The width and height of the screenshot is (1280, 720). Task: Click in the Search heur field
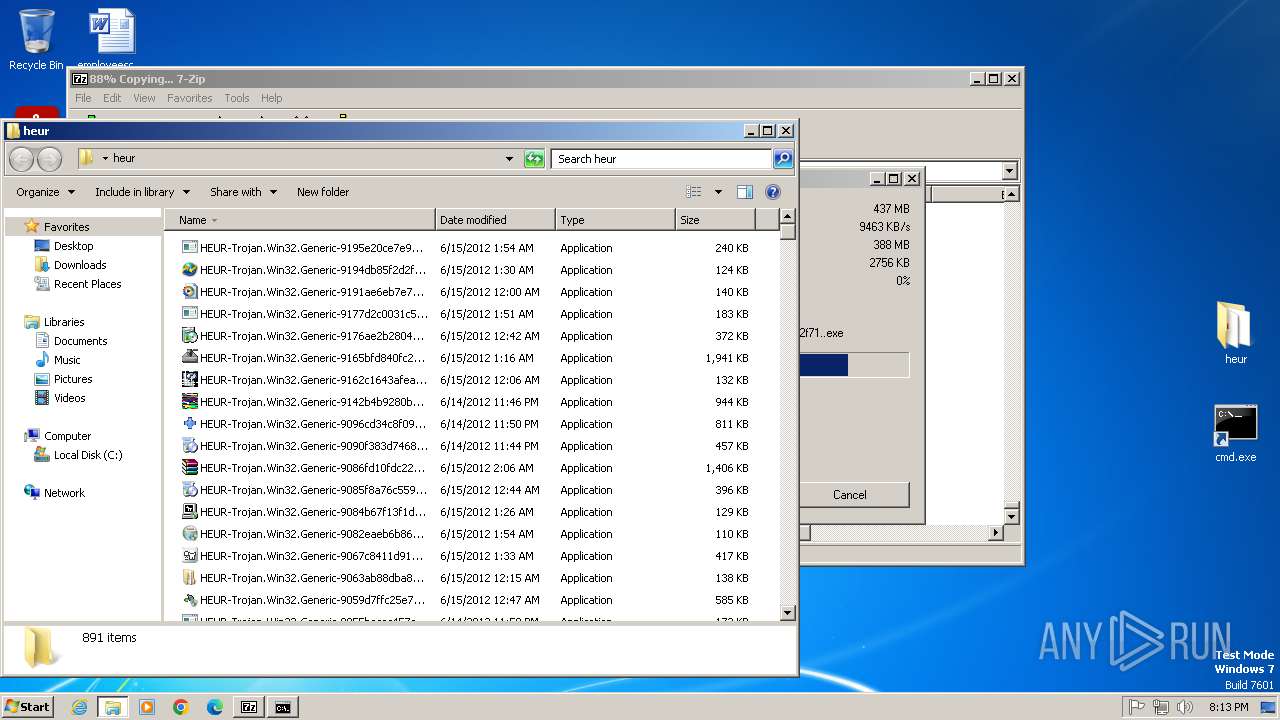661,159
